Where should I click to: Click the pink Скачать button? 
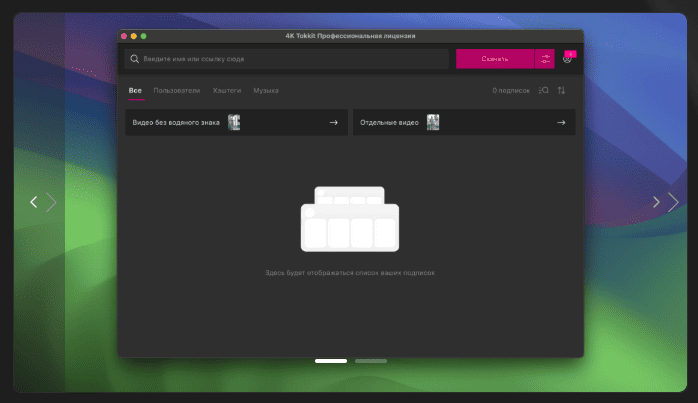pos(495,59)
